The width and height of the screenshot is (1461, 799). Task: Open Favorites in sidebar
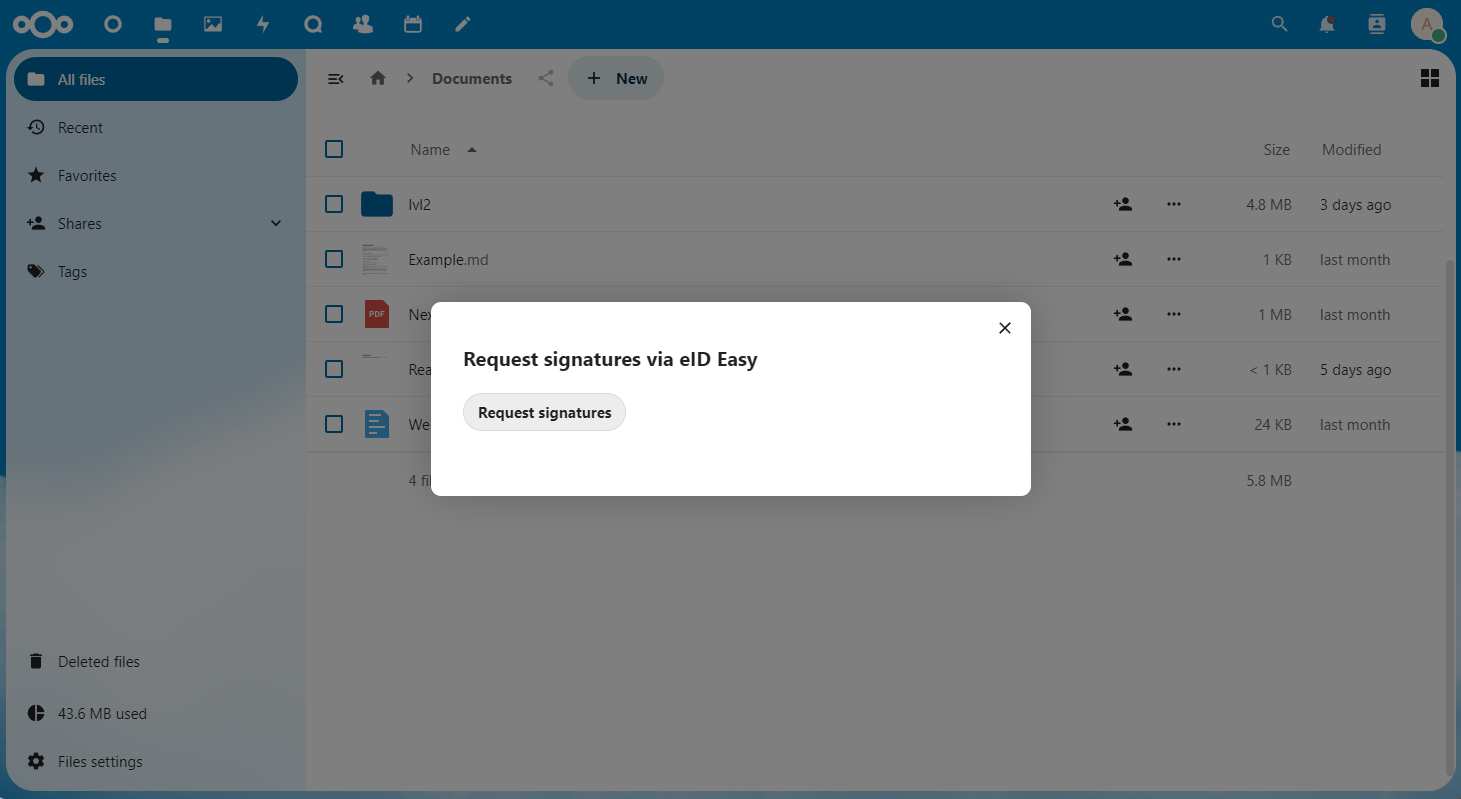point(156,175)
